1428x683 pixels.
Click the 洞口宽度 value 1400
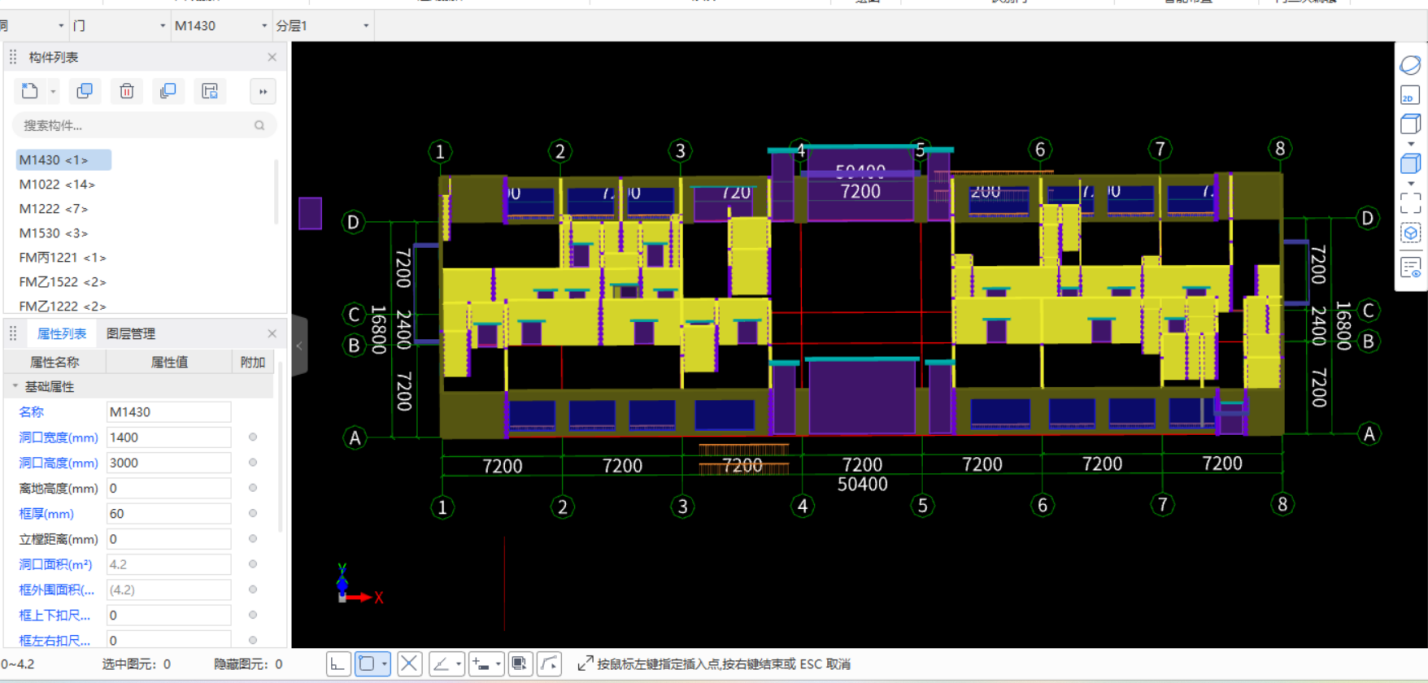169,437
